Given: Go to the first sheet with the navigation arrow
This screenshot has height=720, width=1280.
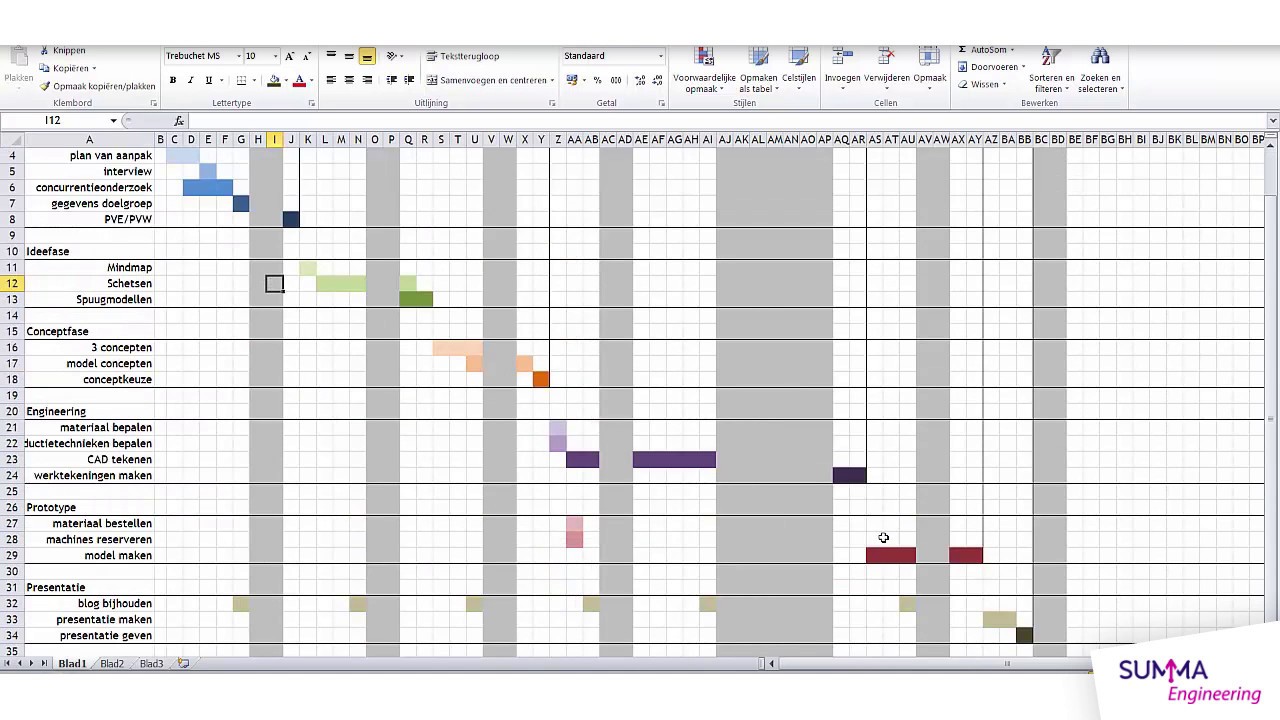Looking at the screenshot, I should (8, 663).
